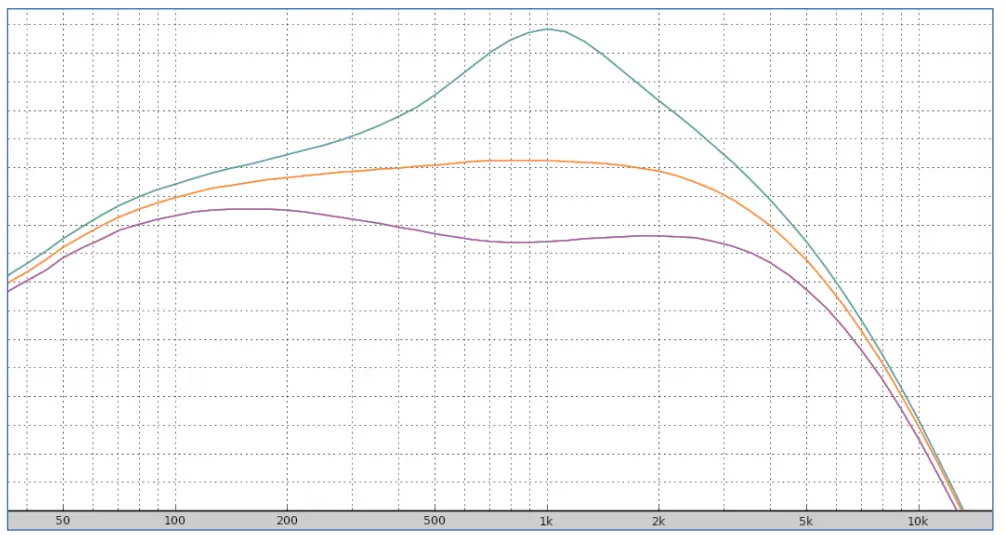The height and width of the screenshot is (535, 1006).
Task: Click the 200 frequency axis label
Action: point(287,520)
